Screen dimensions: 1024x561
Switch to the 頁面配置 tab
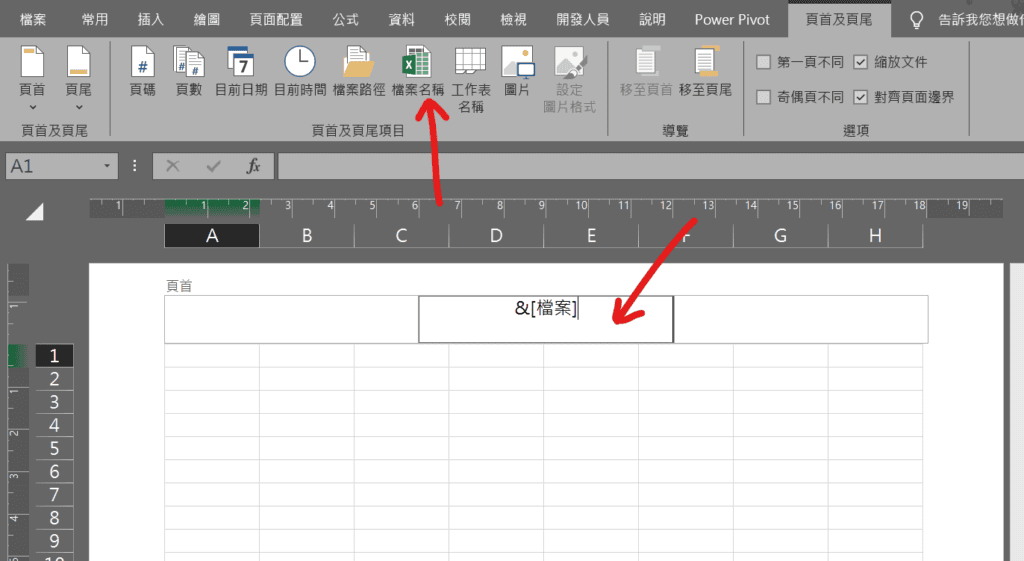264,19
